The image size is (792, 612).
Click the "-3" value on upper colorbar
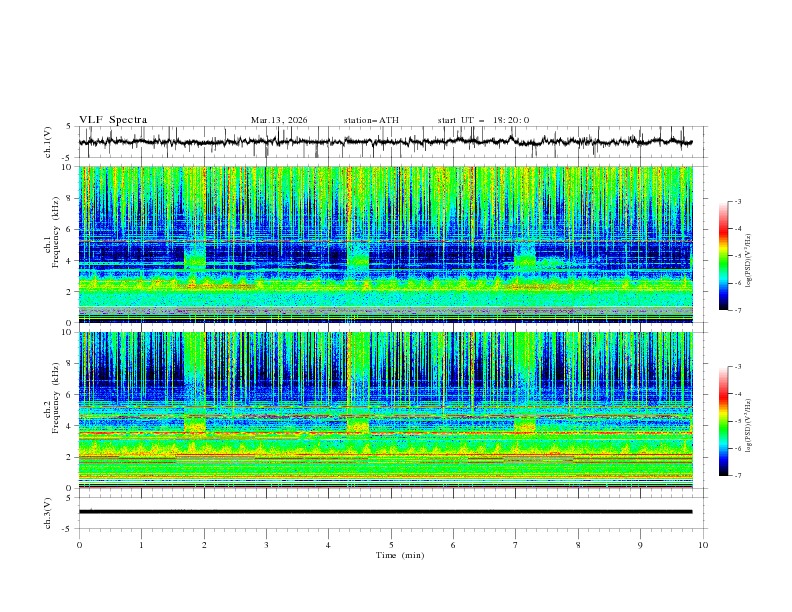[x=737, y=201]
